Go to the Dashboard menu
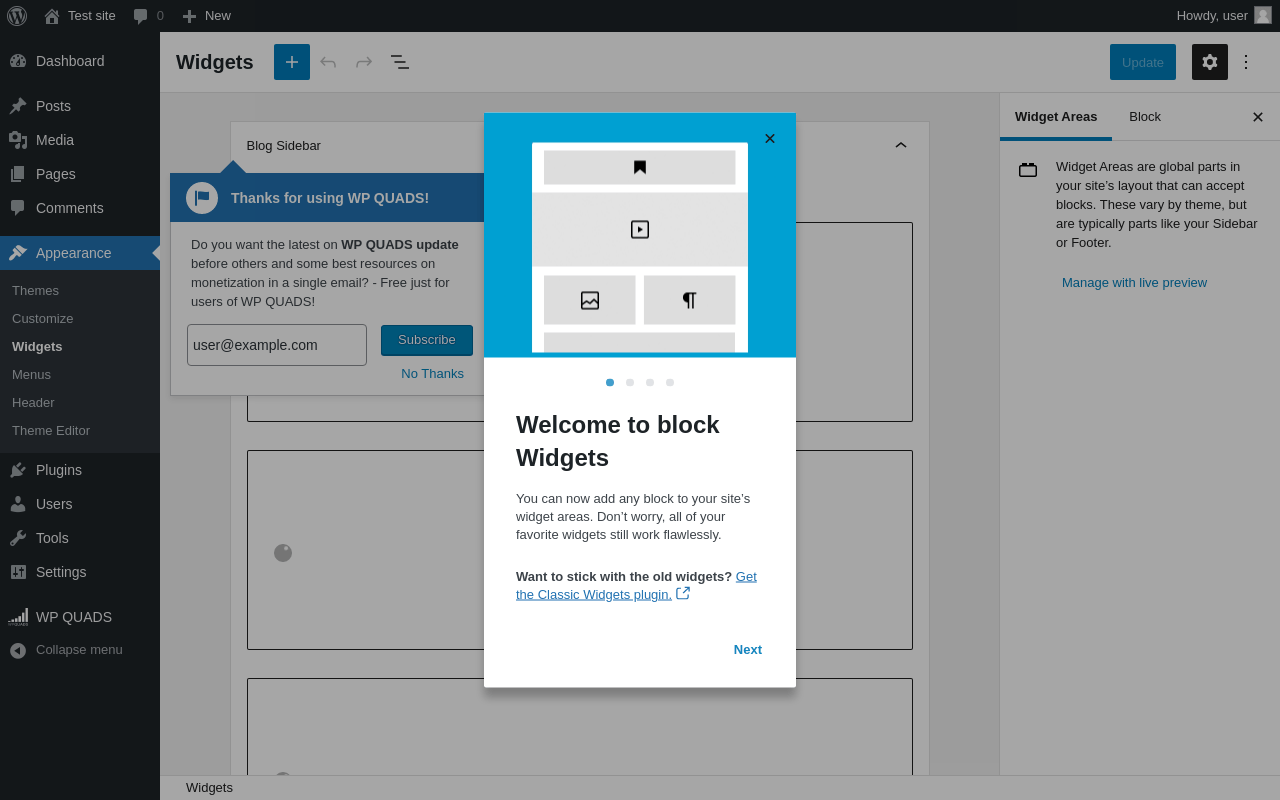The width and height of the screenshot is (1280, 800). 80,61
